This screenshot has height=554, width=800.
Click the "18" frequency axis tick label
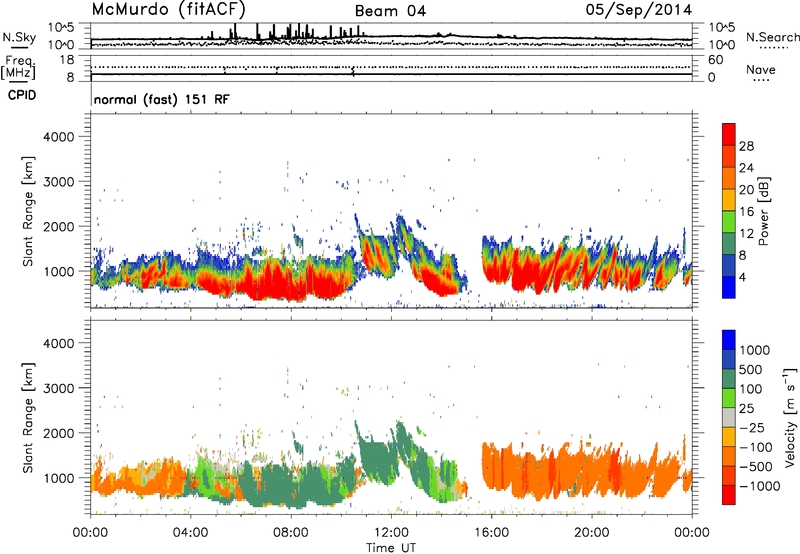(x=67, y=60)
